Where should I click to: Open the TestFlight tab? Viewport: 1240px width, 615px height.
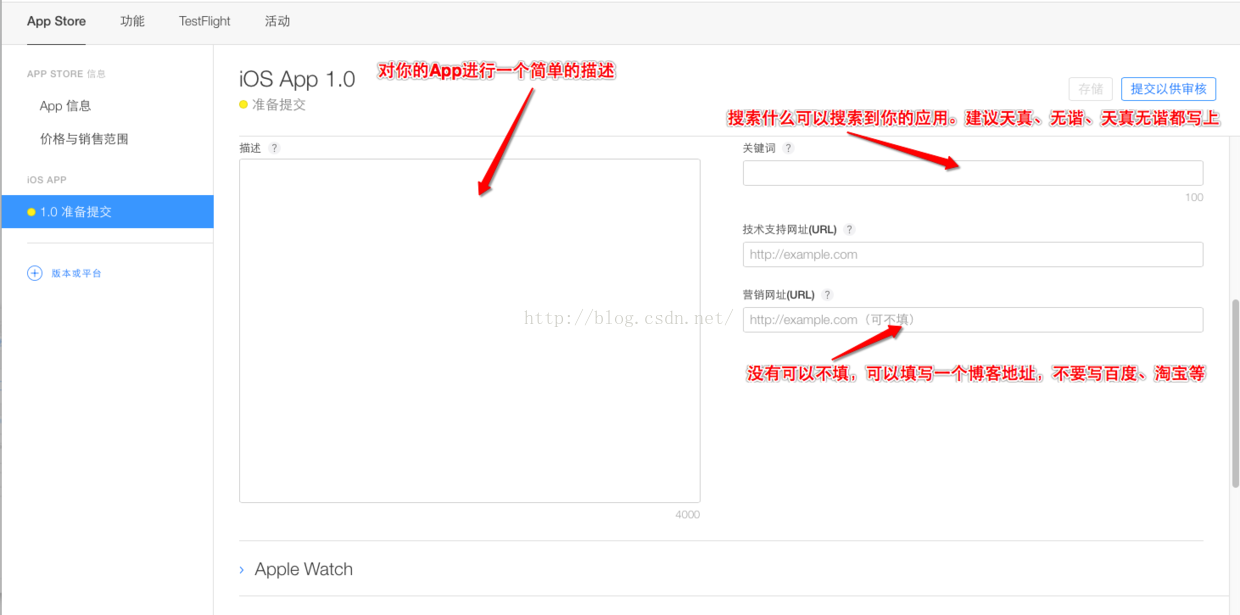205,21
